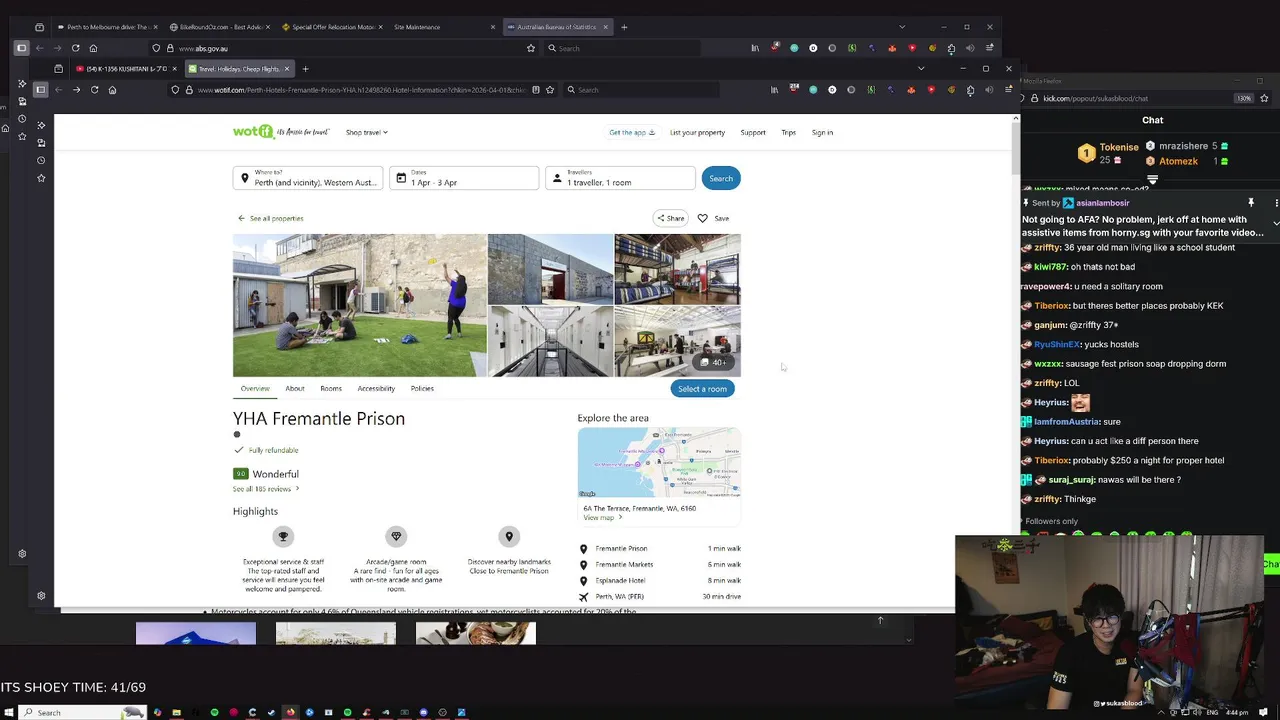
Task: Open the prison corridor photo thumbnail
Action: [550, 341]
